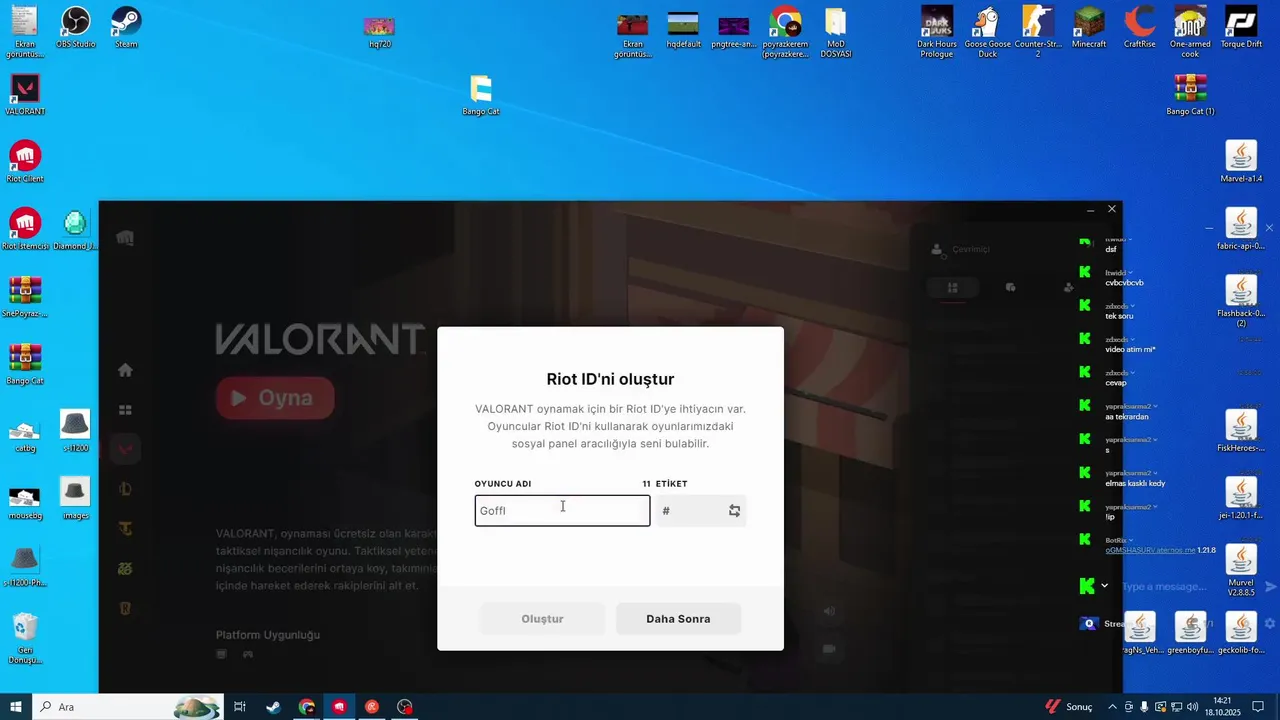Click the 'tek soru' chat message
The height and width of the screenshot is (720, 1280).
click(1119, 316)
